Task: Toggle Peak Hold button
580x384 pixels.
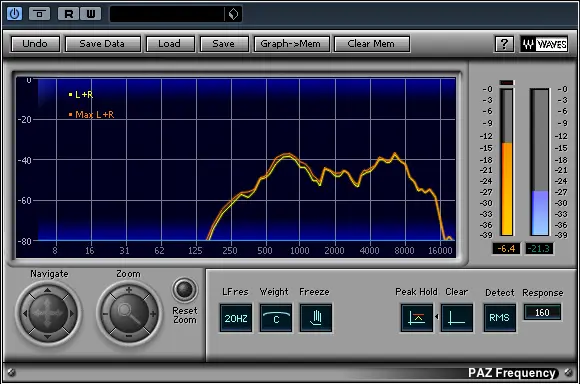Action: (x=417, y=318)
